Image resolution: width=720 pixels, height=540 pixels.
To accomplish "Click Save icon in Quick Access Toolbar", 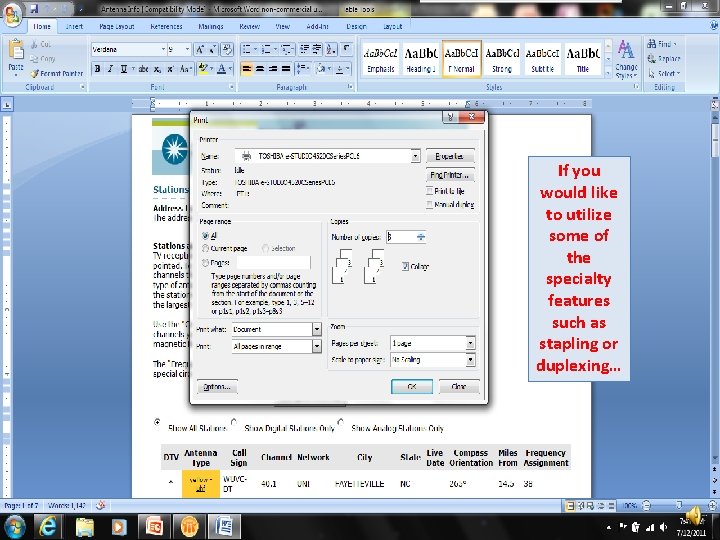I will (x=34, y=8).
